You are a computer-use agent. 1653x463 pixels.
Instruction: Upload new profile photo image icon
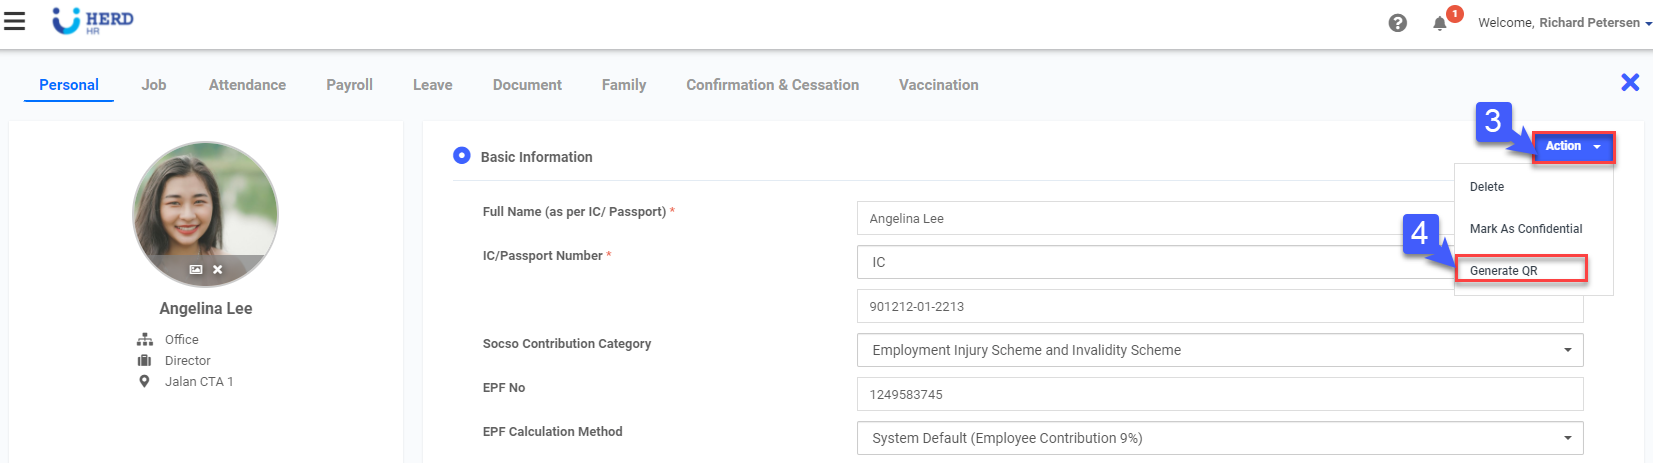pos(196,270)
